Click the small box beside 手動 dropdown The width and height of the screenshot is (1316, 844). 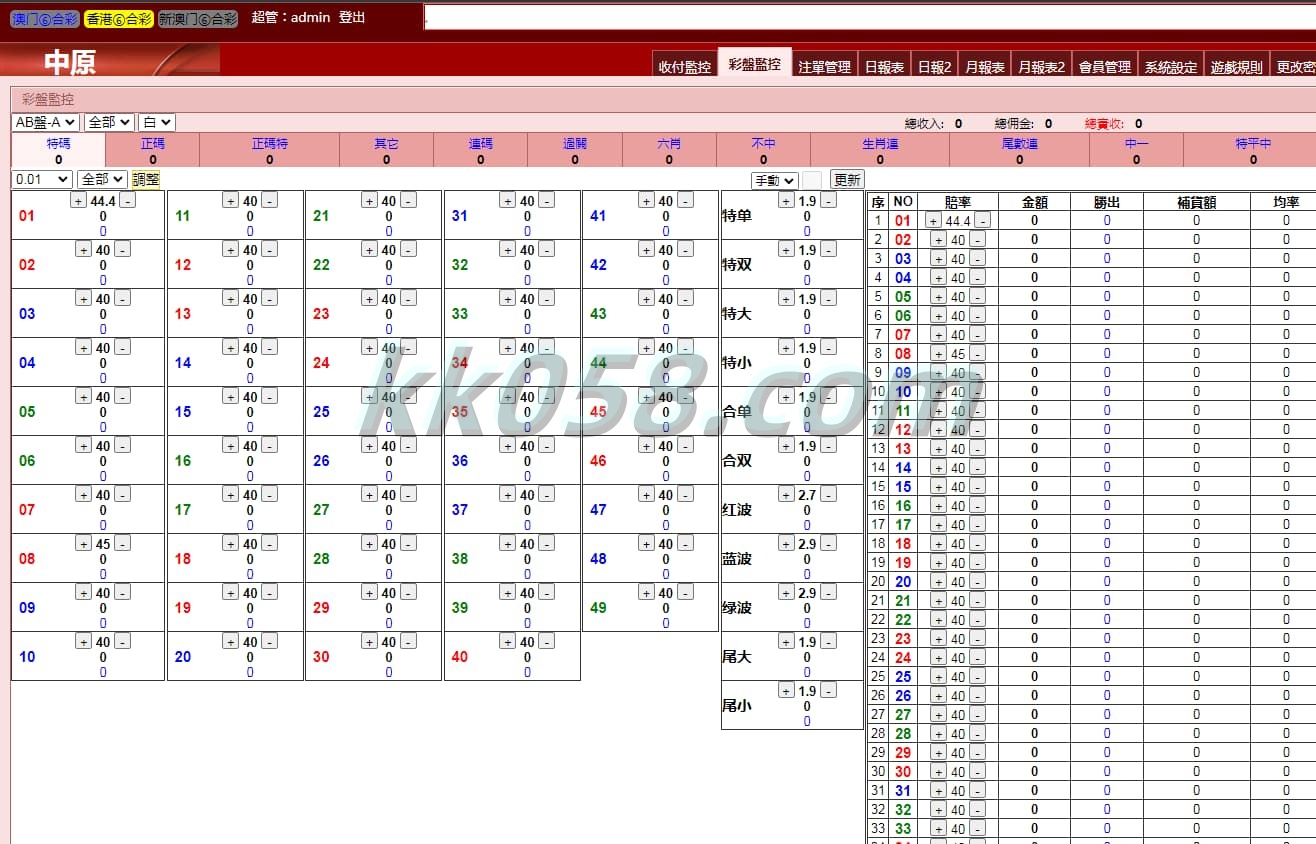coord(812,180)
